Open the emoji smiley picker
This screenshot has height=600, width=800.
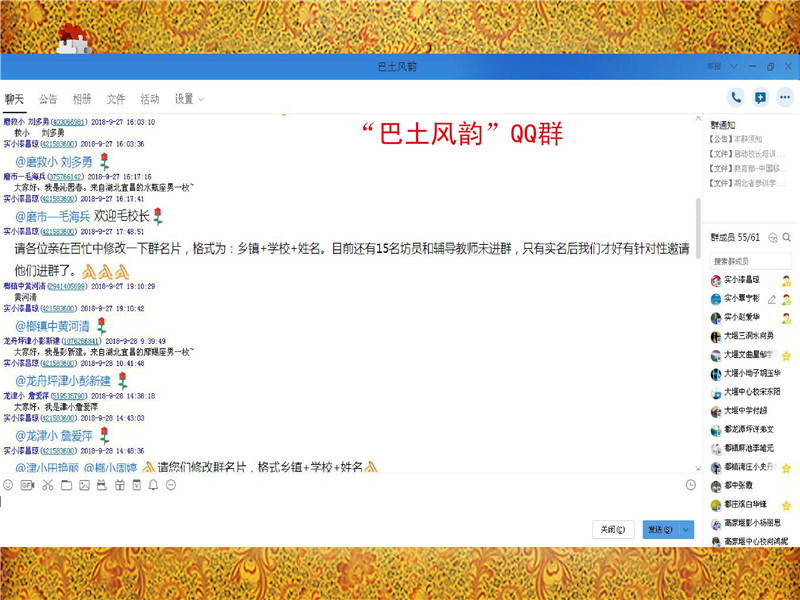point(8,485)
